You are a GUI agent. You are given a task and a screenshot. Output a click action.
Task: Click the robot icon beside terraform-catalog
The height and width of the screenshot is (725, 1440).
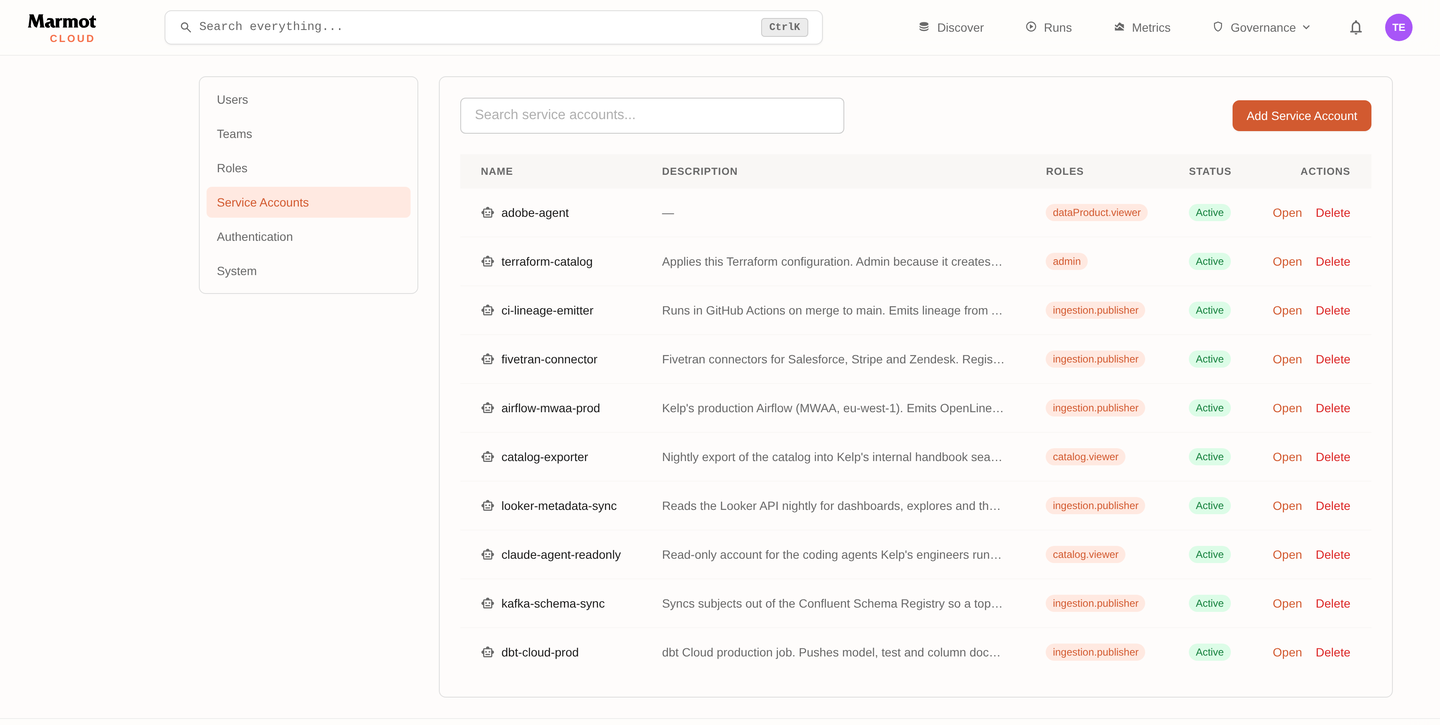point(488,262)
